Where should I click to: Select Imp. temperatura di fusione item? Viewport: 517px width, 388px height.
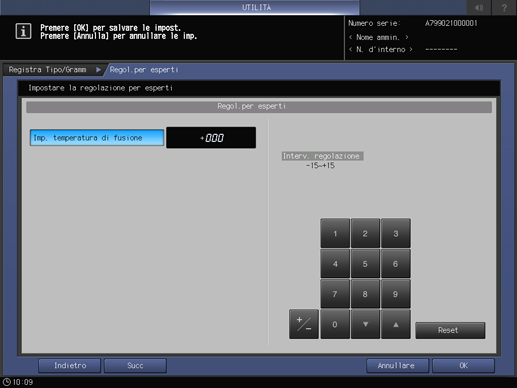pyautogui.click(x=97, y=138)
